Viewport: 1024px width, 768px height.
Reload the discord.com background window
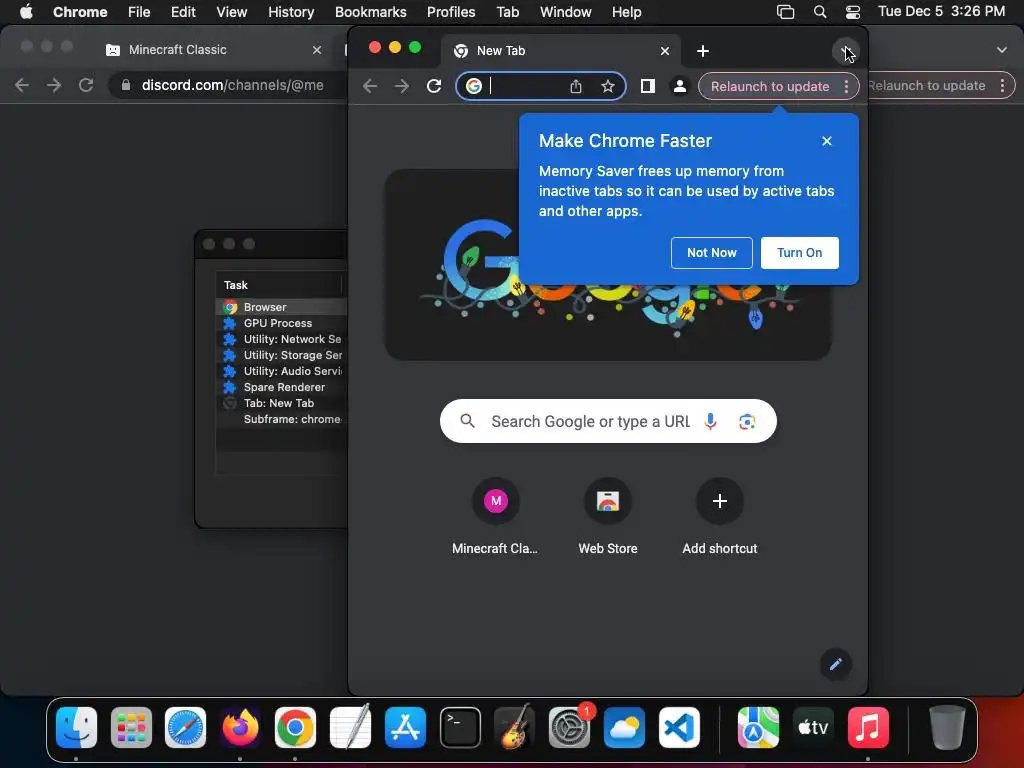point(86,85)
